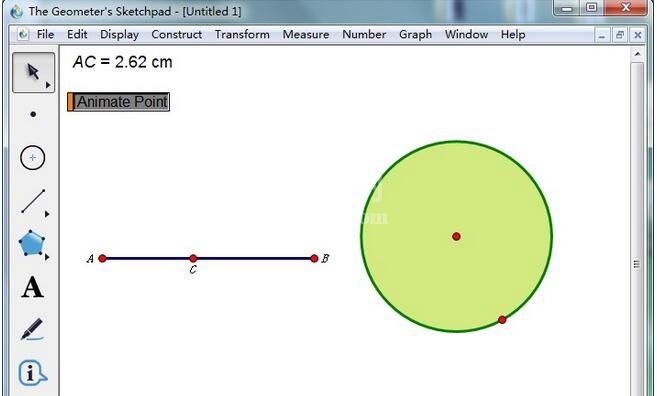The width and height of the screenshot is (657, 396).
Task: Click the Animate Point action button
Action: click(119, 102)
